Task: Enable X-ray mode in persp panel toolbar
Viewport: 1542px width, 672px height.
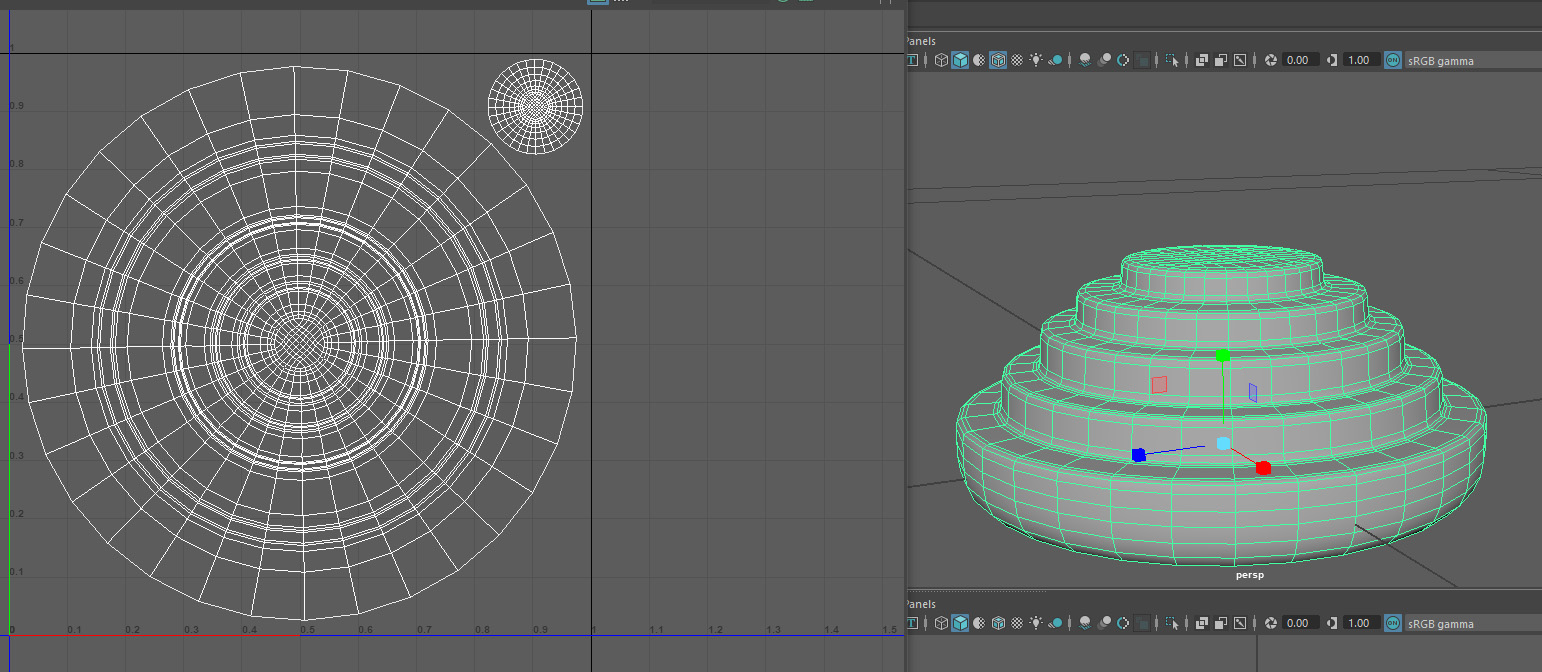Action: (x=1202, y=60)
